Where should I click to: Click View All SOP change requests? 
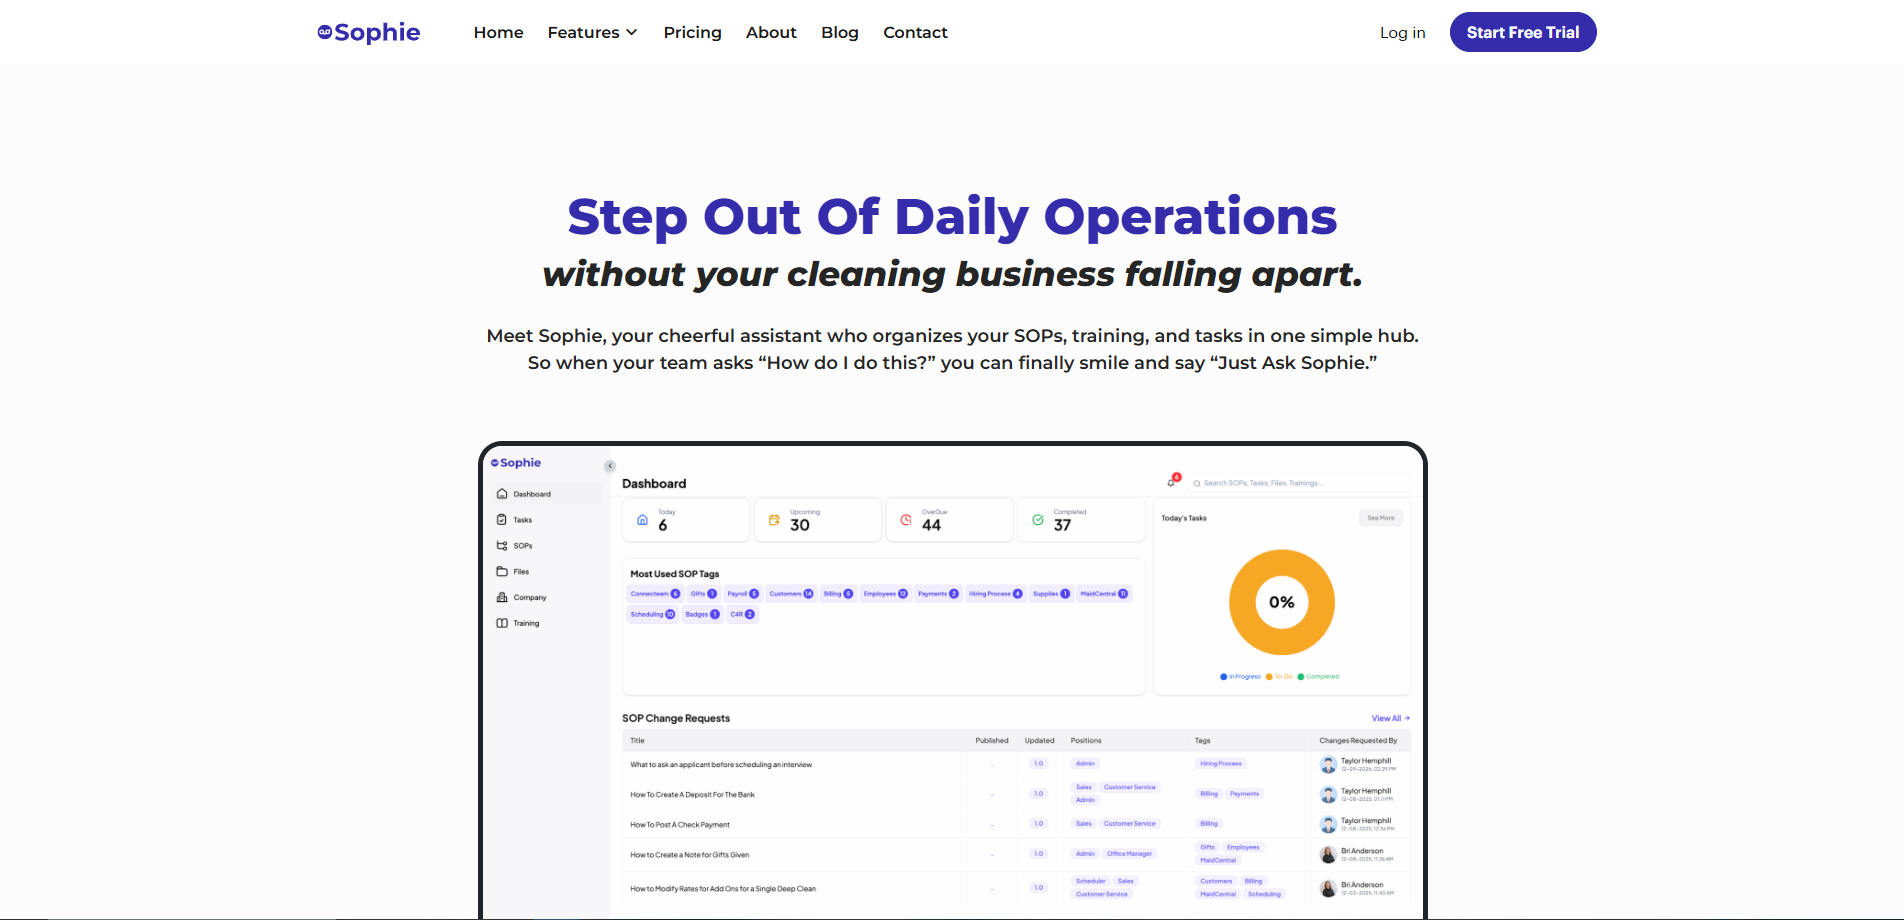point(1390,718)
